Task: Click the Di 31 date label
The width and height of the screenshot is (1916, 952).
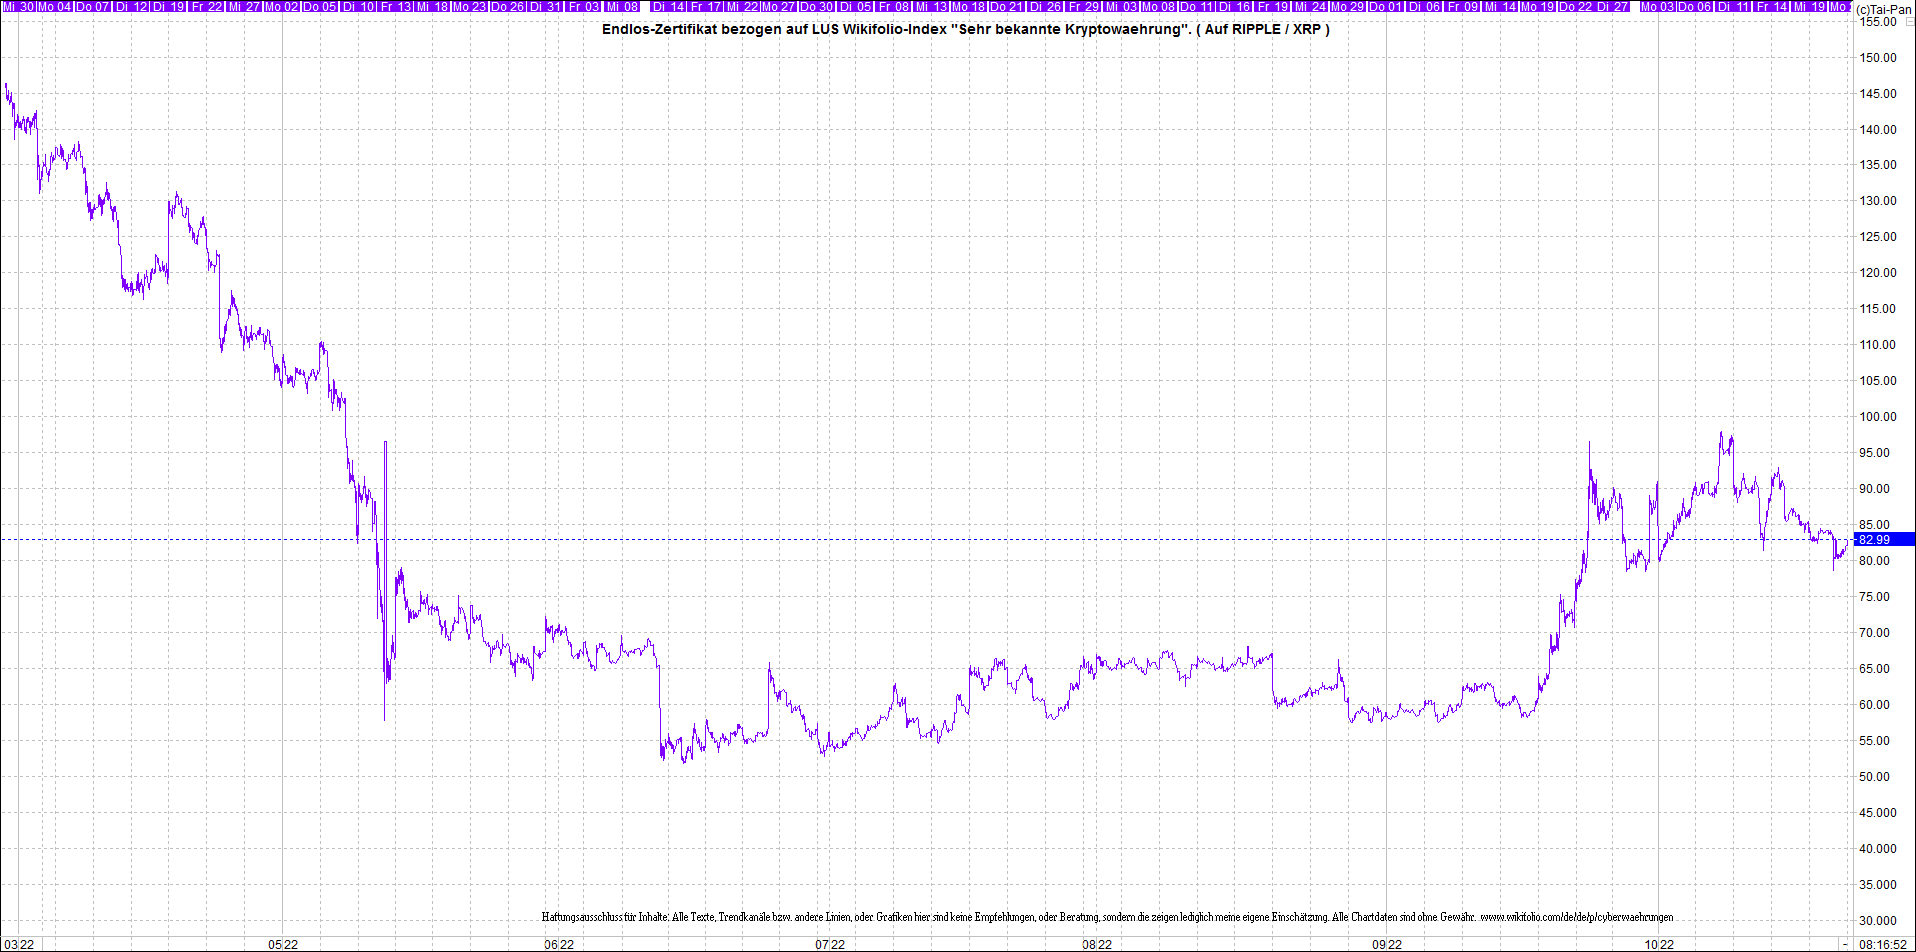Action: click(546, 6)
